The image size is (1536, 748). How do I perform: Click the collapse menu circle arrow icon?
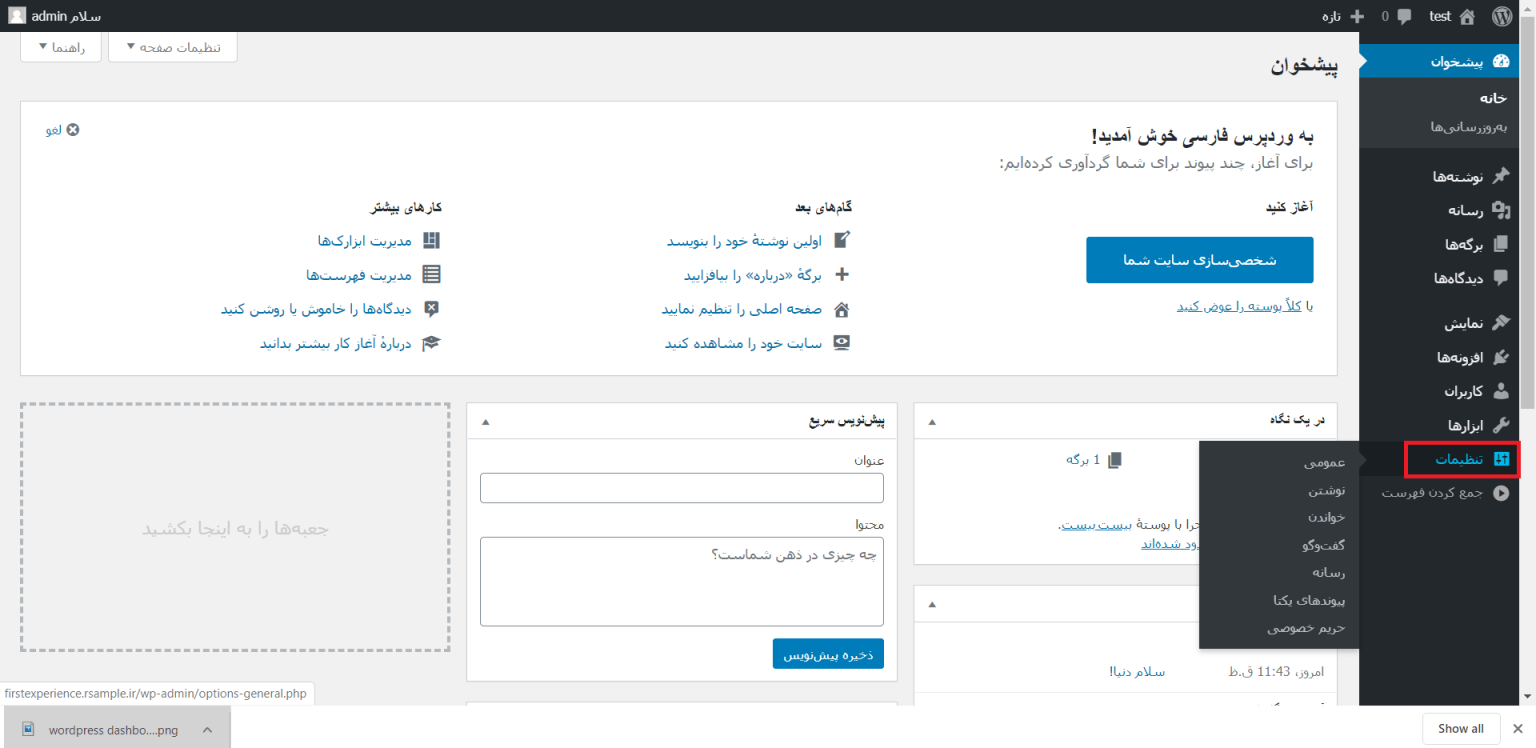[1500, 493]
